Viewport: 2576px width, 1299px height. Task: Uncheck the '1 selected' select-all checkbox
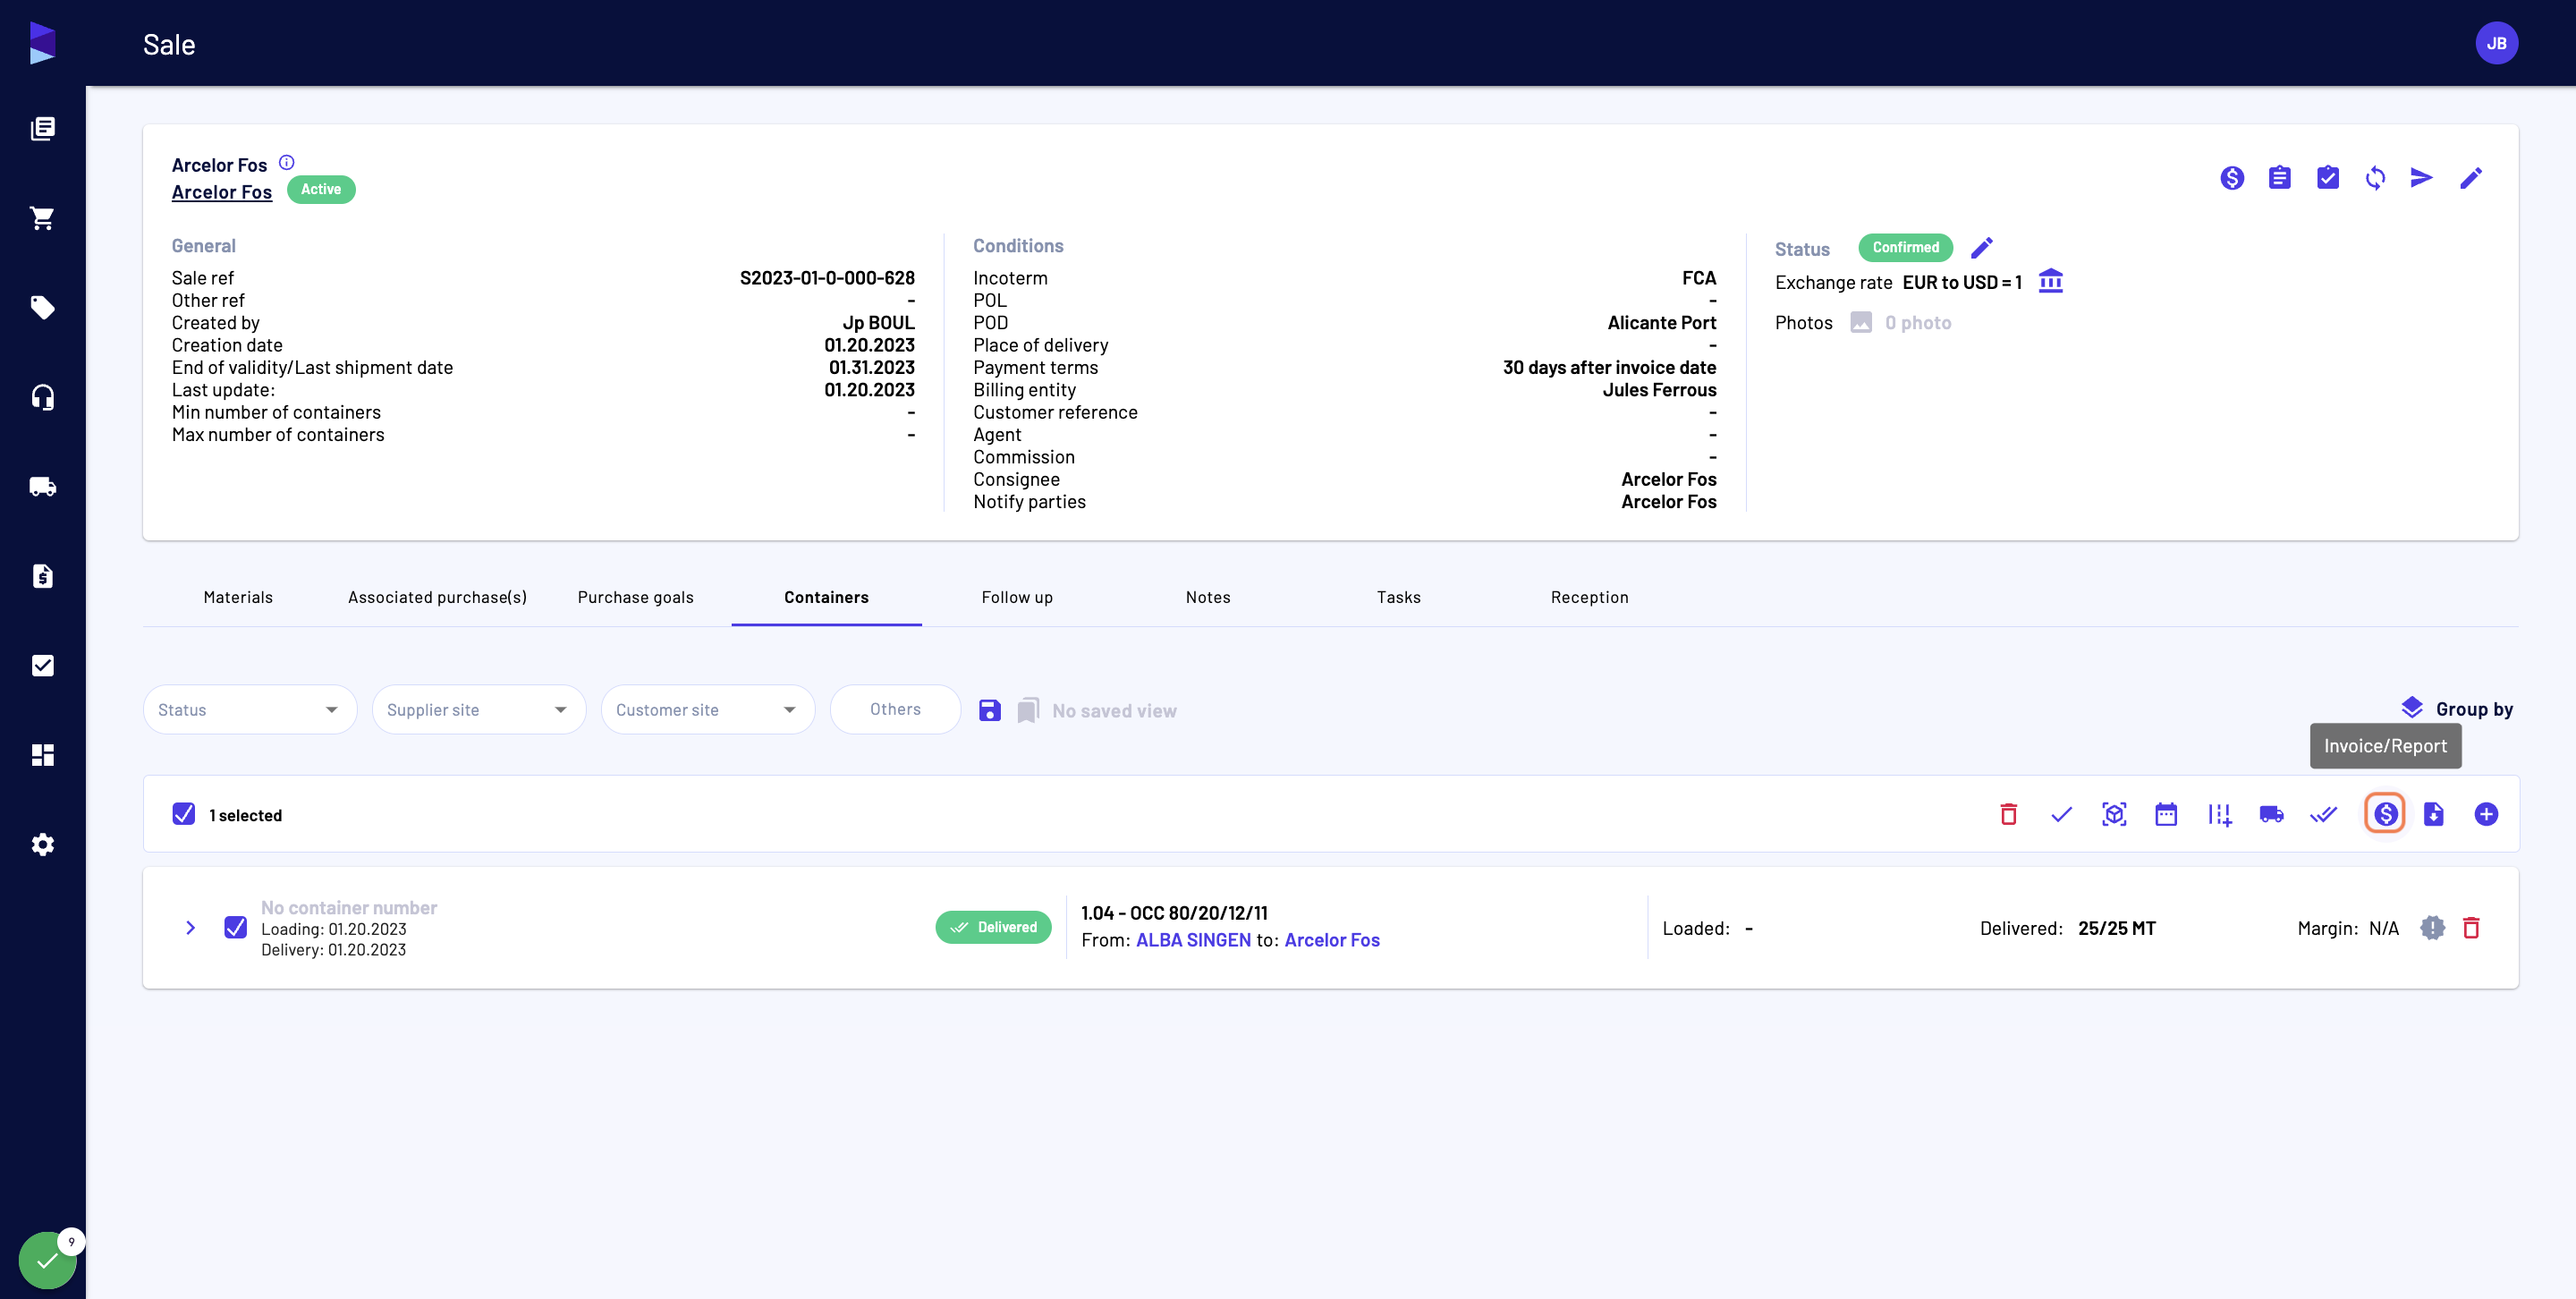point(184,814)
